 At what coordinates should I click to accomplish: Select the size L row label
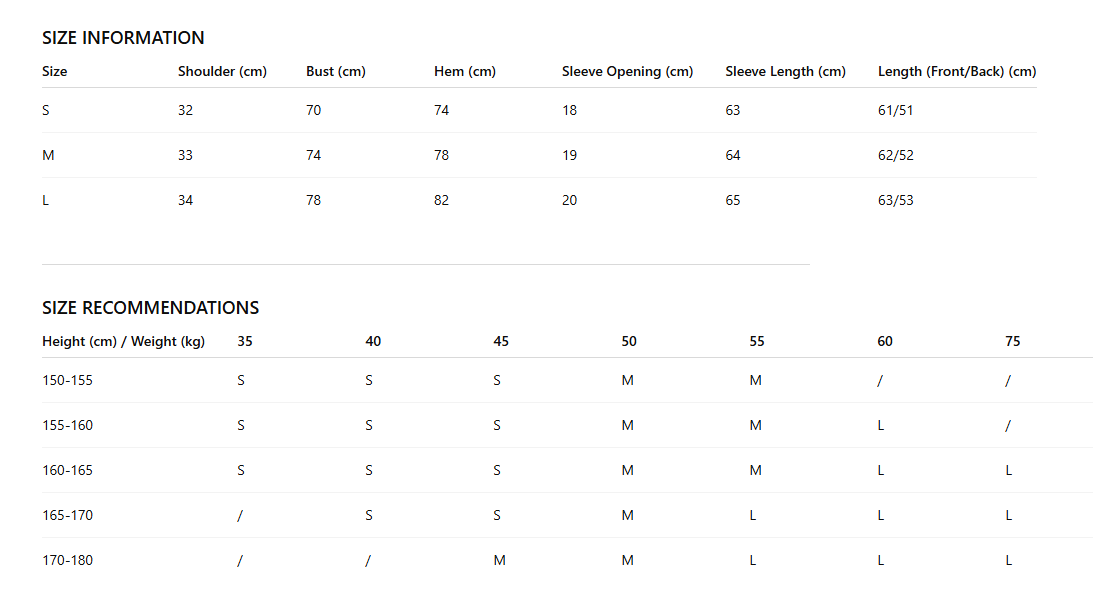[45, 201]
